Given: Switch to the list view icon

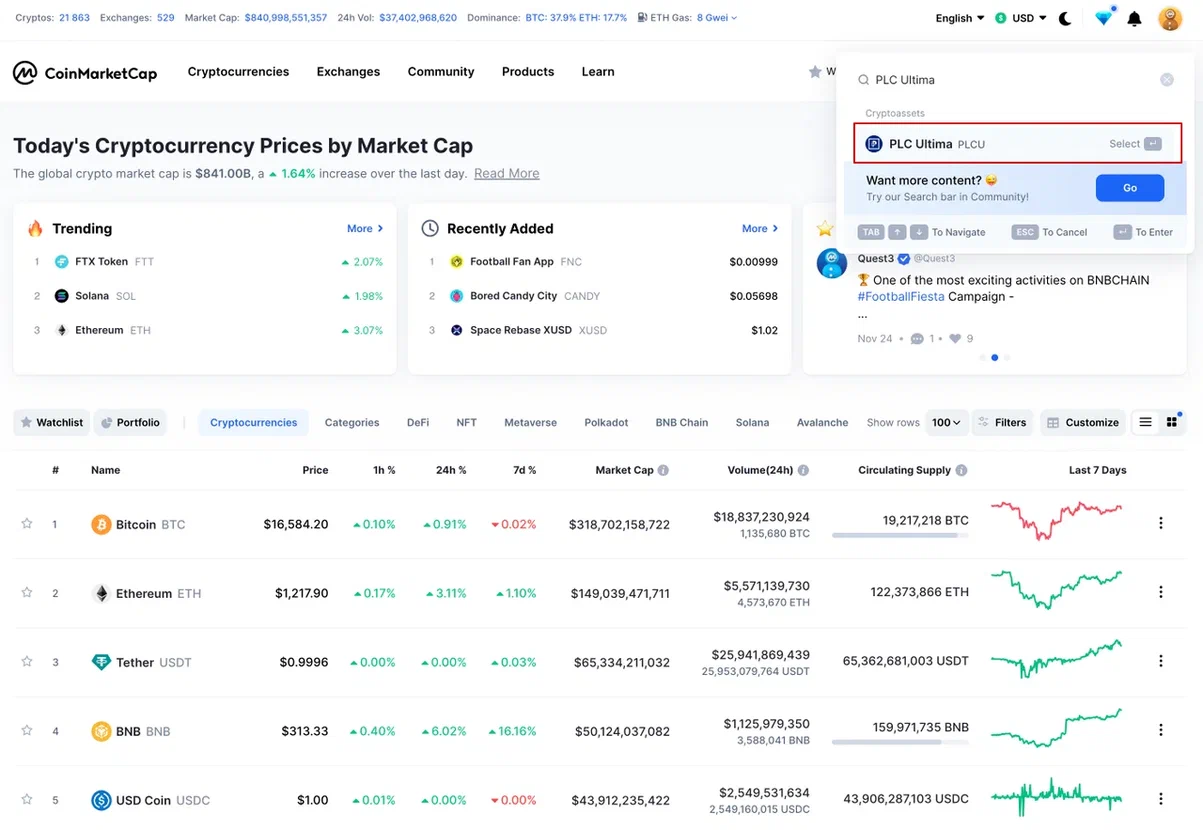Looking at the screenshot, I should pos(1146,422).
